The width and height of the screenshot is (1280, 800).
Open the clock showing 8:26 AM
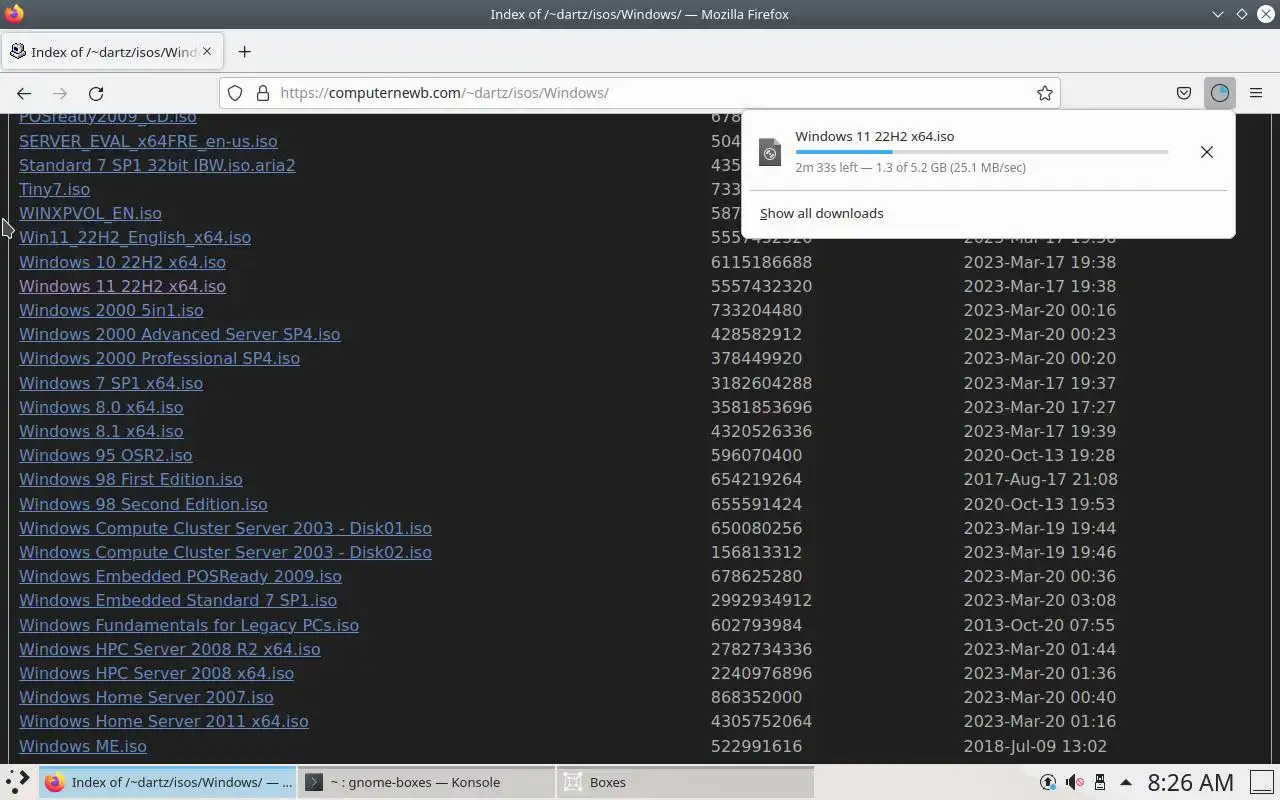(x=1190, y=782)
